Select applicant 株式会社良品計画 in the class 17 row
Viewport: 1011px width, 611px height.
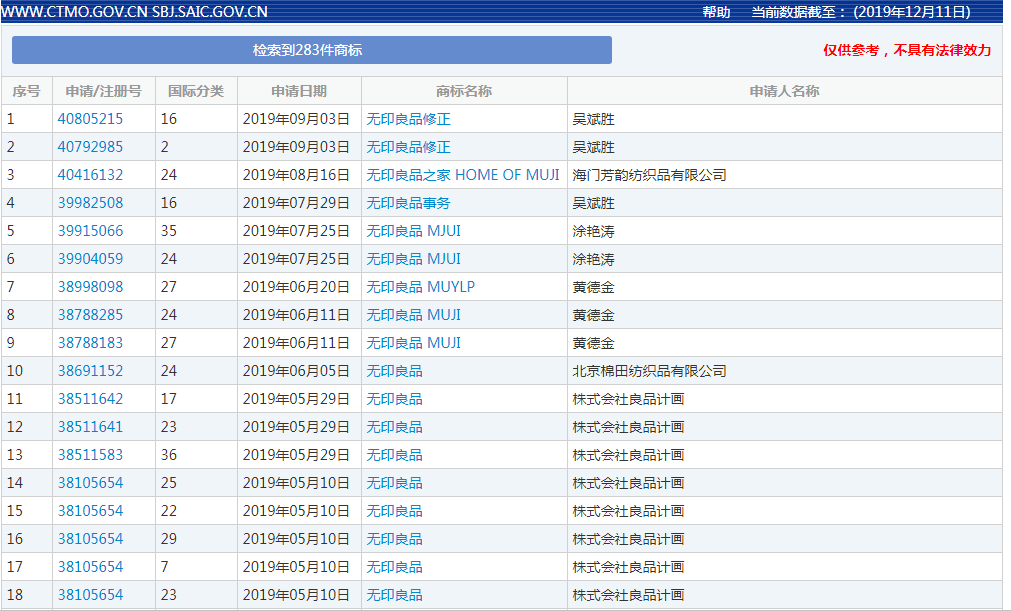pyautogui.click(x=628, y=399)
